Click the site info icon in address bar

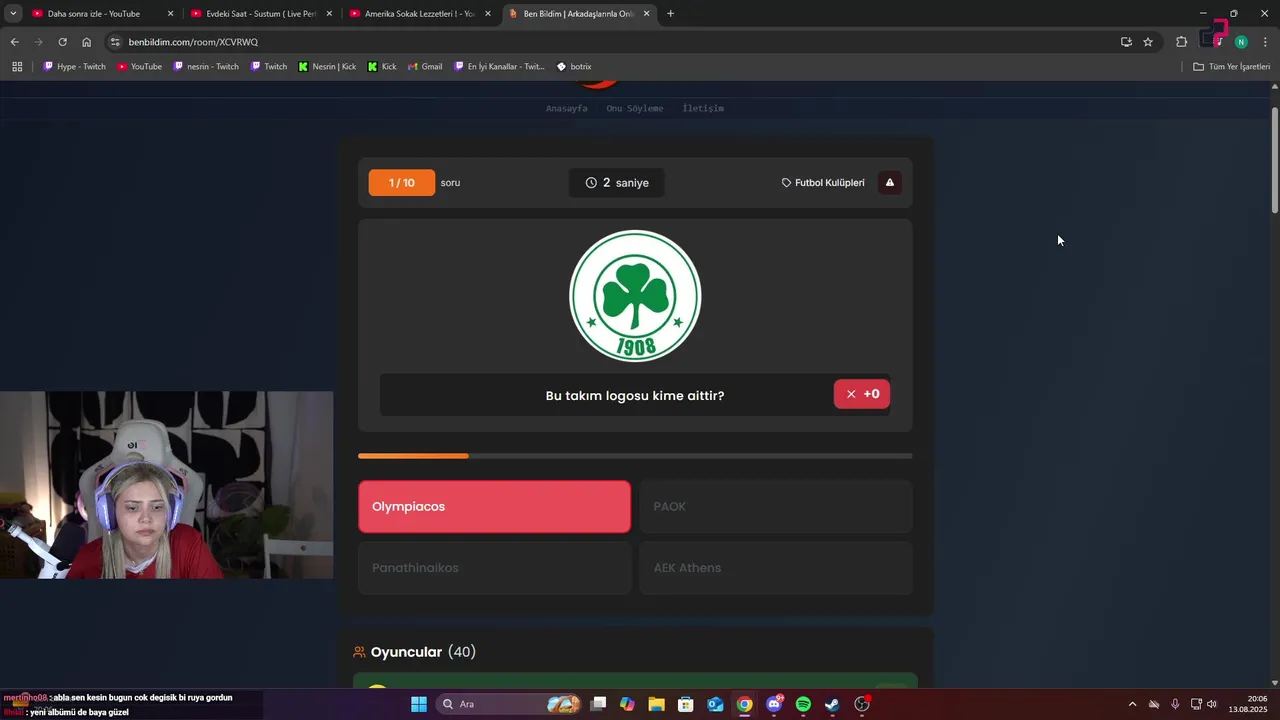pyautogui.click(x=115, y=42)
